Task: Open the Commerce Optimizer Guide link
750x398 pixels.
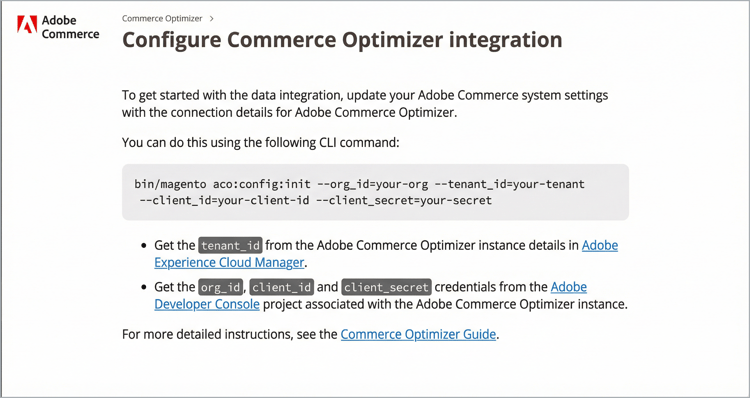Action: coord(418,334)
